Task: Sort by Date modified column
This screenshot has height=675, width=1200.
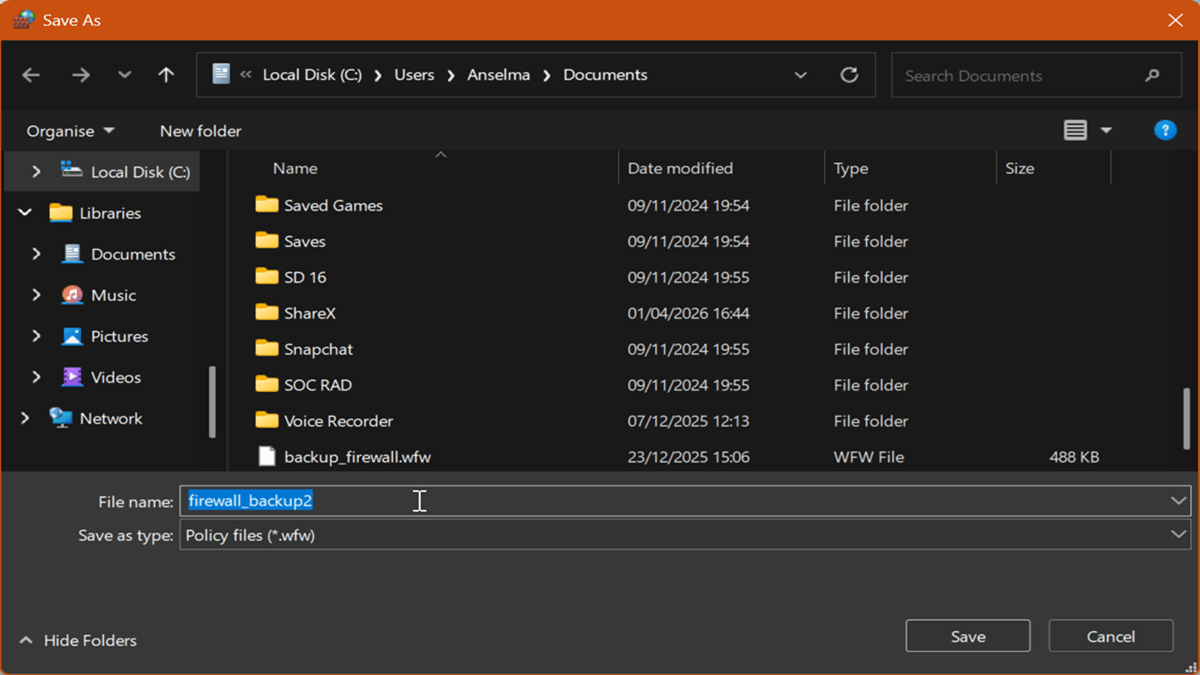Action: point(680,168)
